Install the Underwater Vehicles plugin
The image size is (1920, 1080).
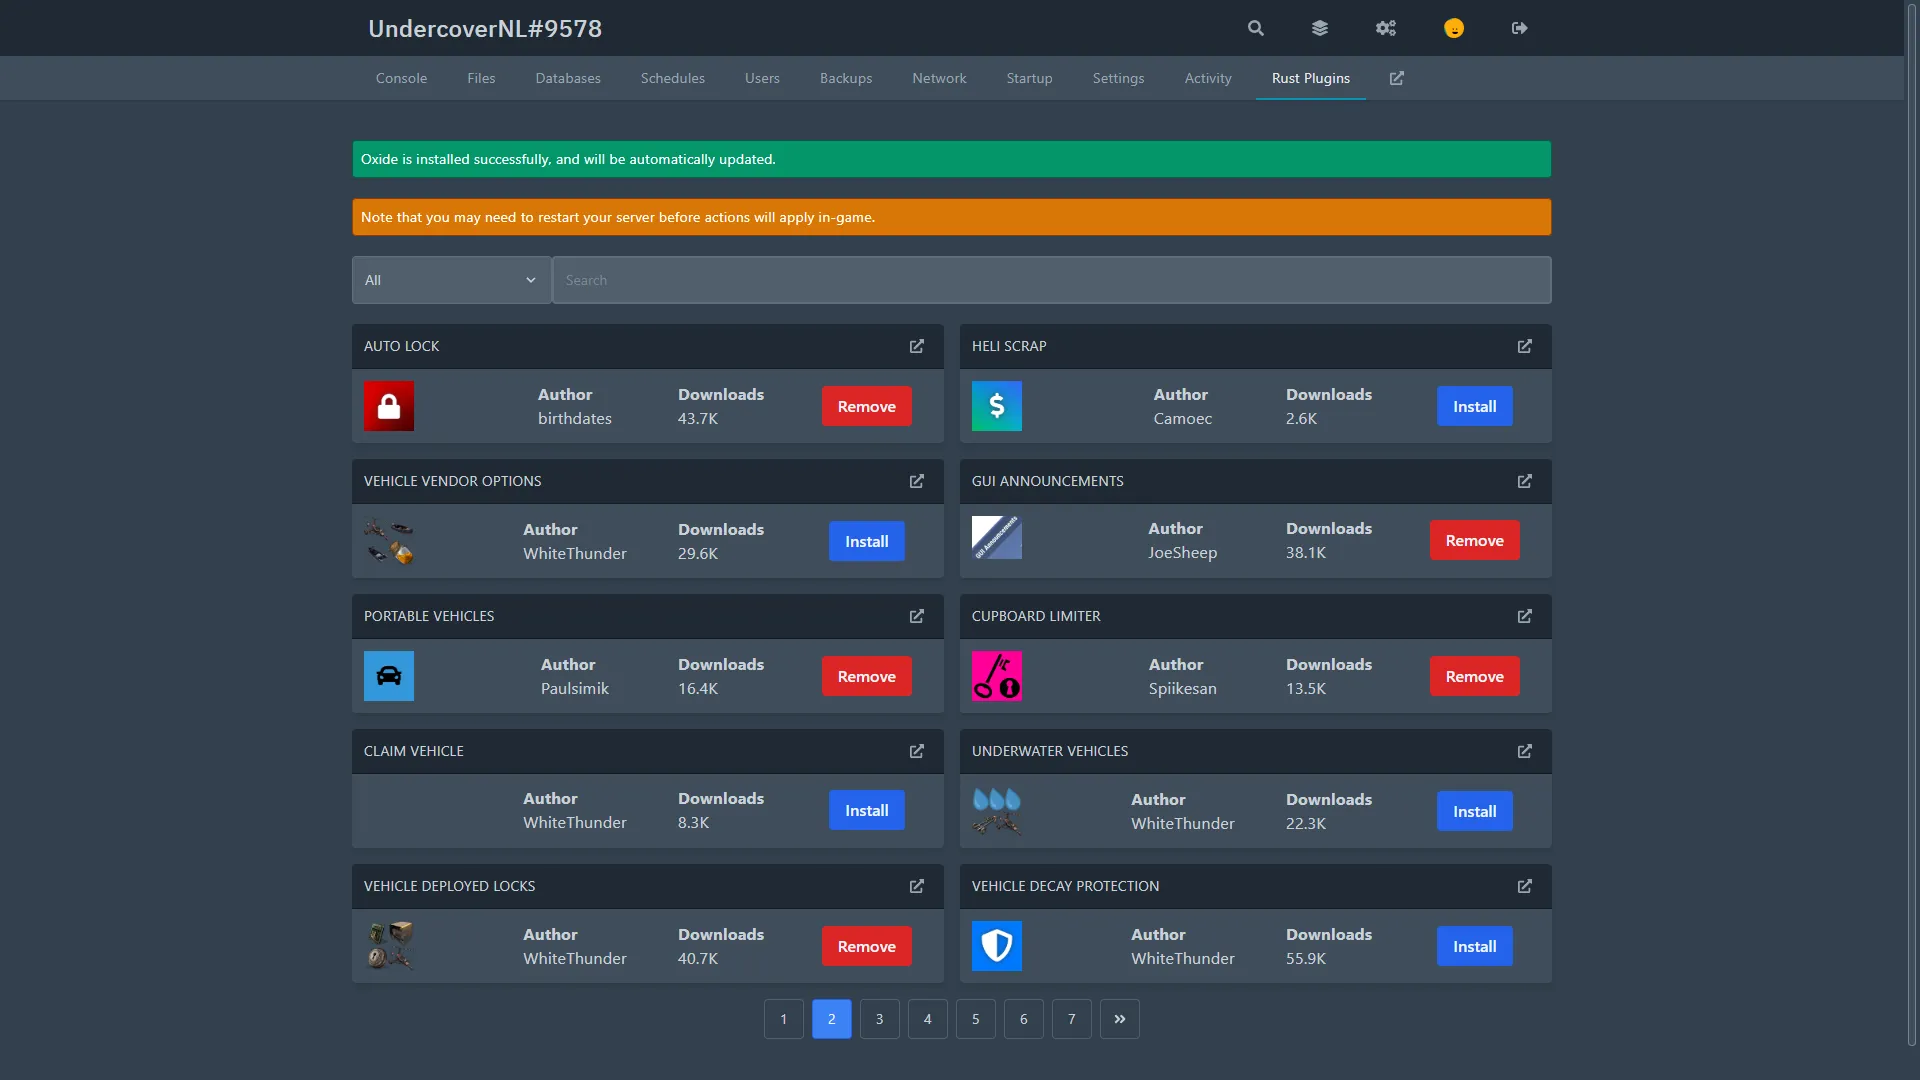(x=1474, y=811)
